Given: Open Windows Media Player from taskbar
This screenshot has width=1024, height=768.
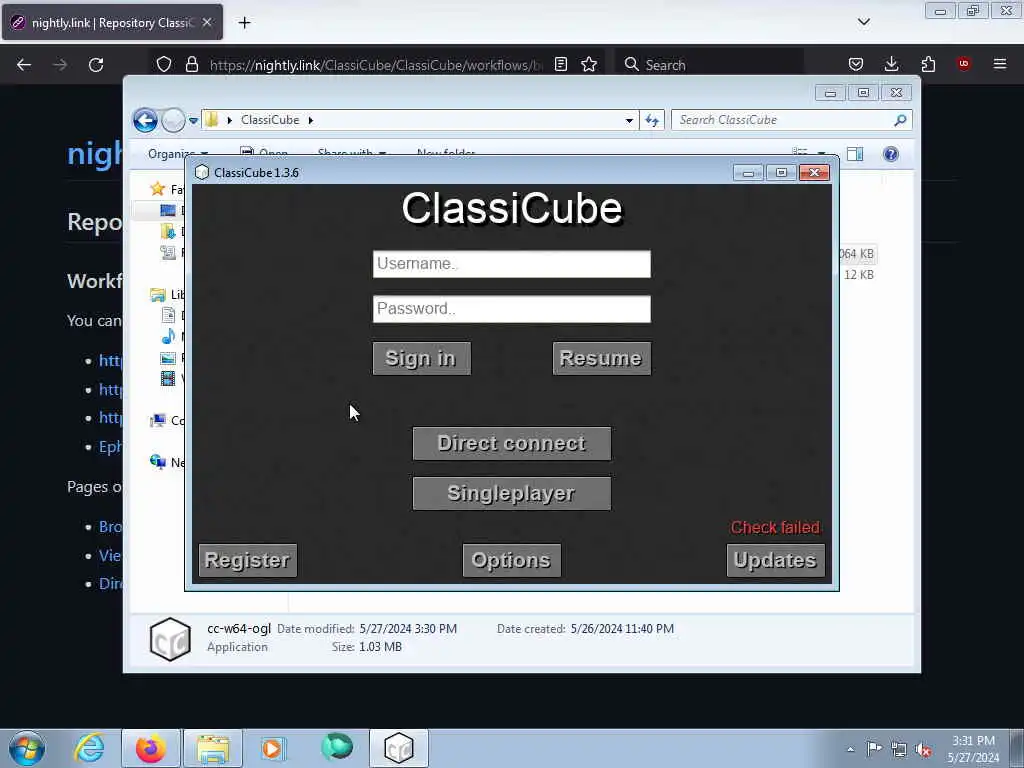Looking at the screenshot, I should tap(272, 748).
